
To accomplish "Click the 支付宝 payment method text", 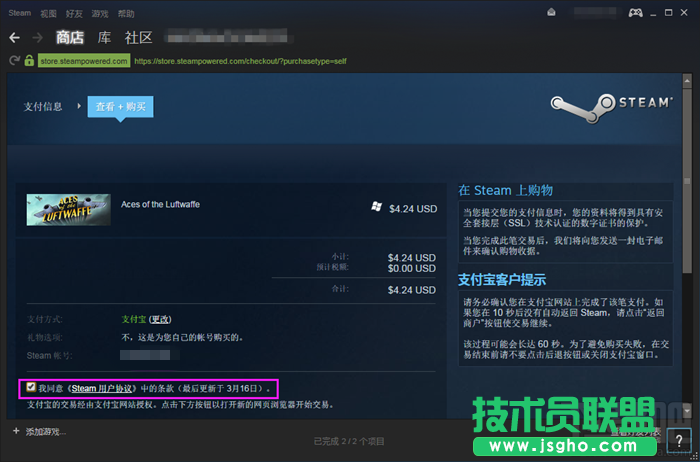I will click(134, 320).
